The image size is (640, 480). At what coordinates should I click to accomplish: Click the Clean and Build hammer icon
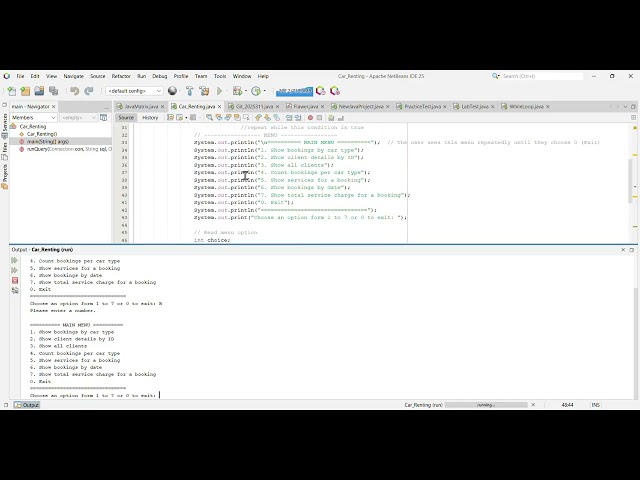click(203, 91)
